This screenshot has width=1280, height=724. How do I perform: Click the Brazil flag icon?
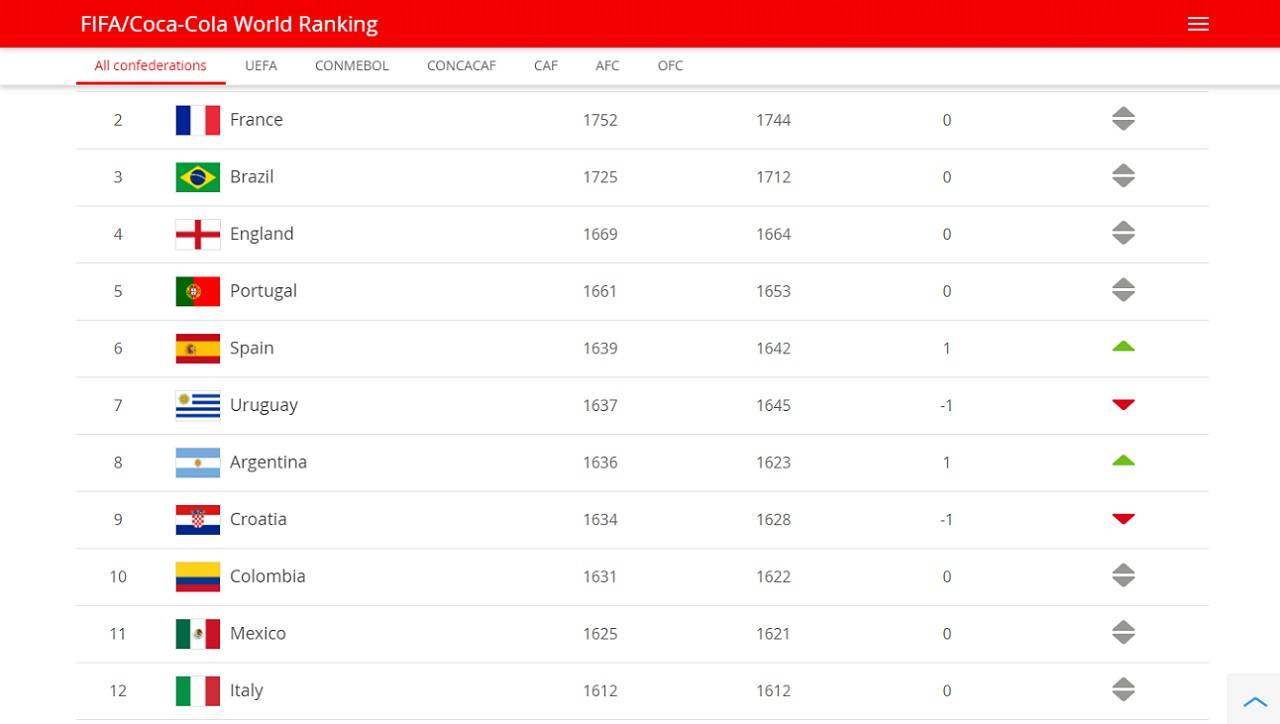[197, 177]
